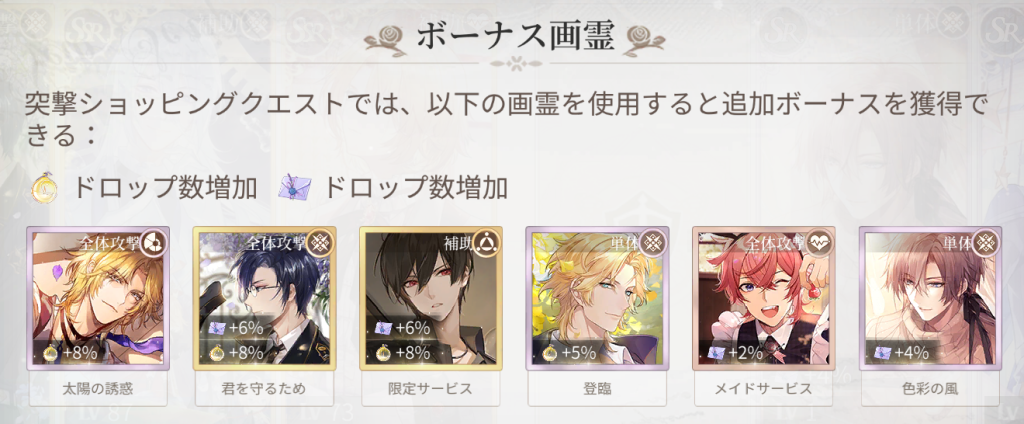
Task: Open the 色彩の風 card portrait
Action: [x=930, y=299]
